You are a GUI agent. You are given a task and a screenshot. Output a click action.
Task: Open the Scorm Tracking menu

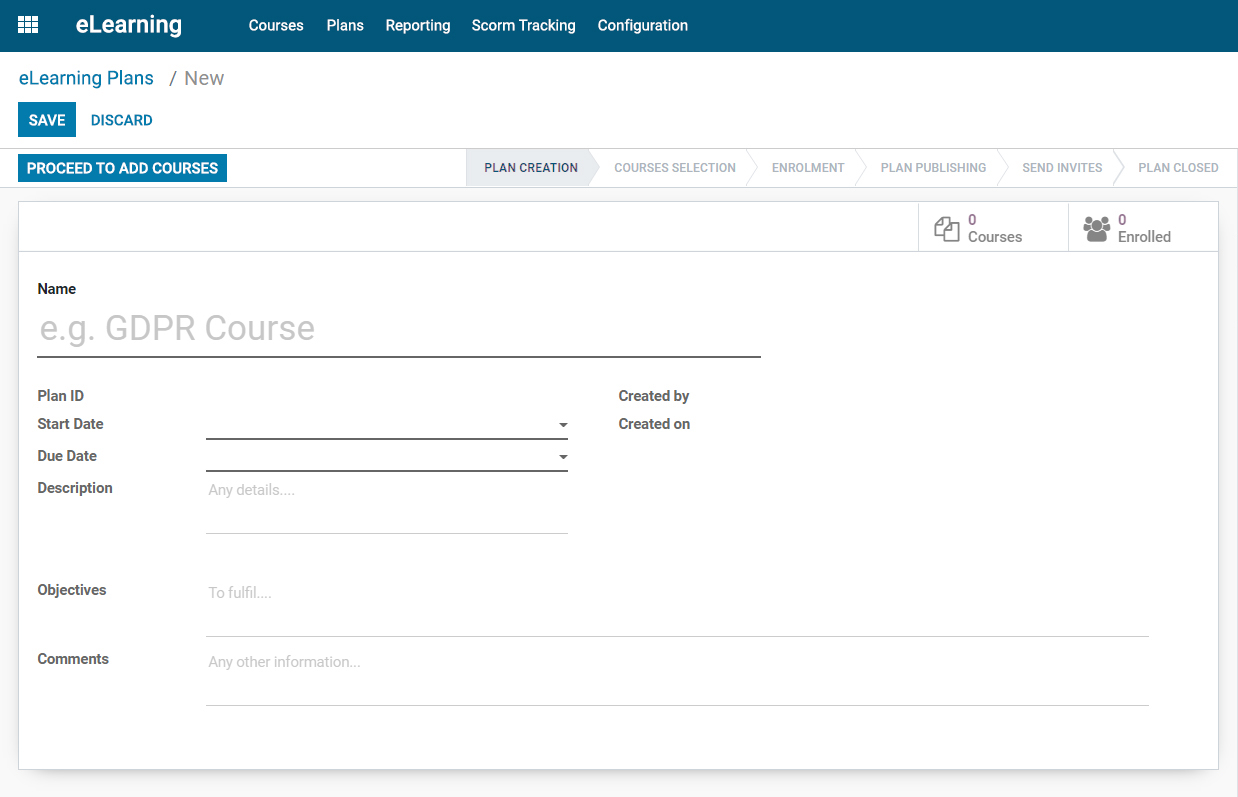tap(523, 25)
